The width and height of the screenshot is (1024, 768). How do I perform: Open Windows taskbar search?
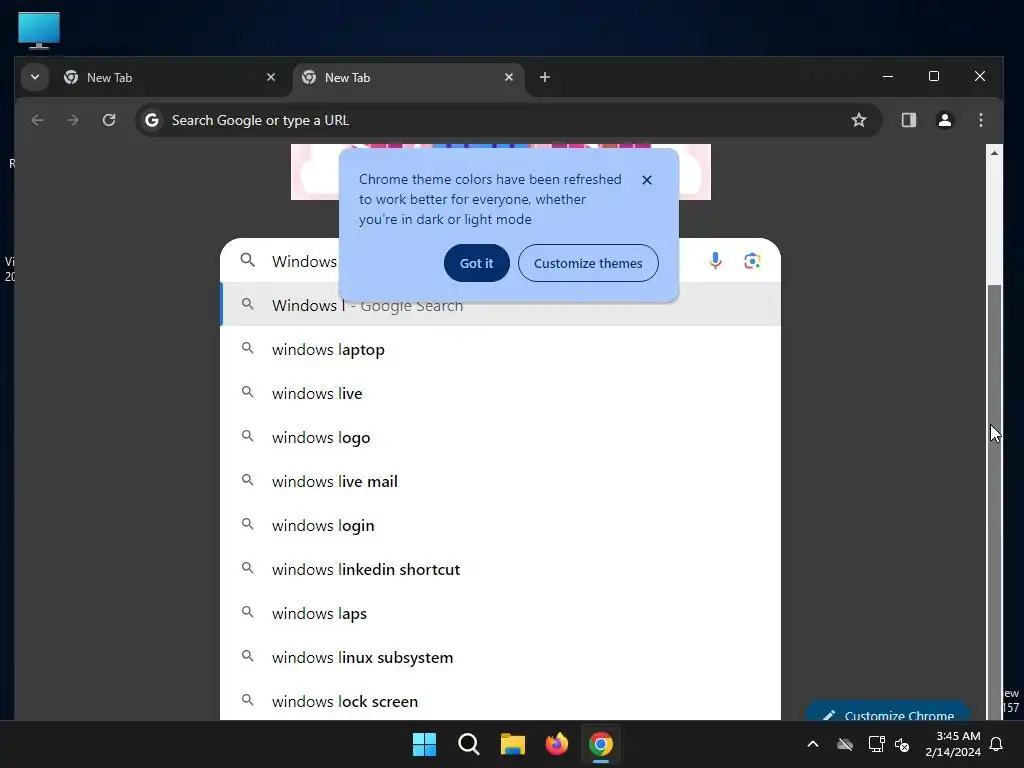pyautogui.click(x=468, y=744)
